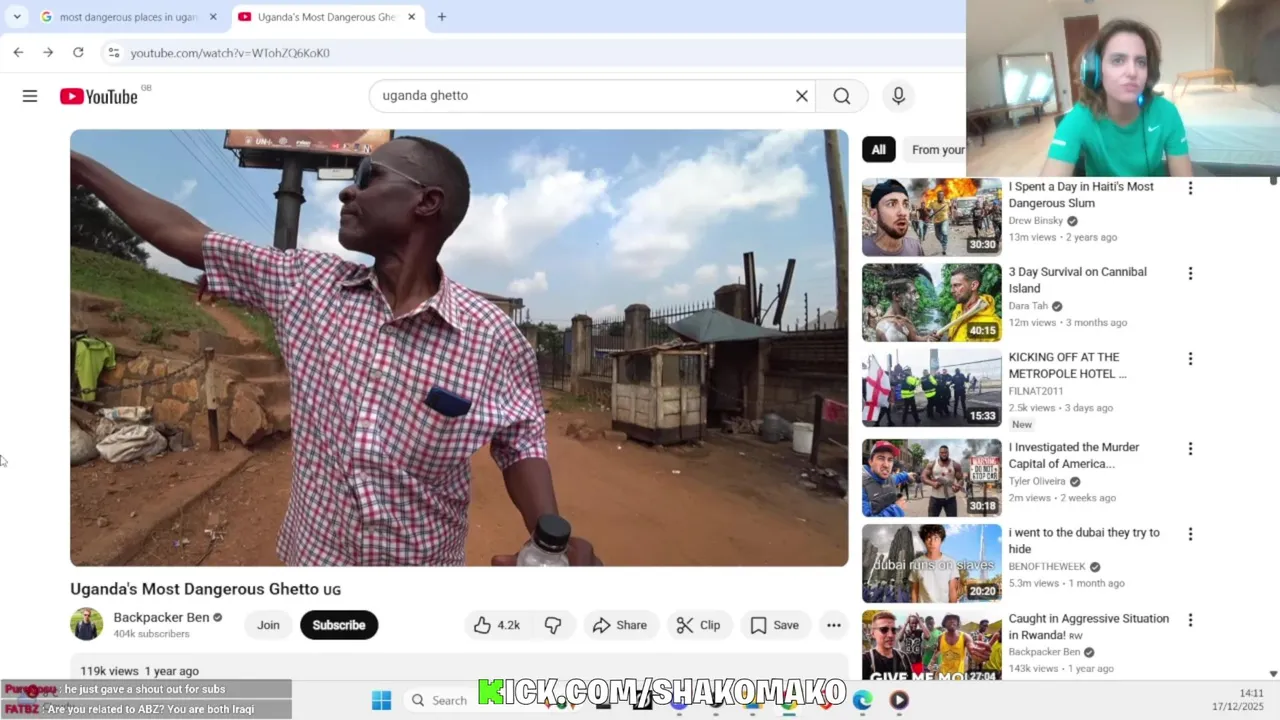Open 'KICKING OFF AT THE METROPOLE HOTEL' thumbnail

(x=932, y=388)
